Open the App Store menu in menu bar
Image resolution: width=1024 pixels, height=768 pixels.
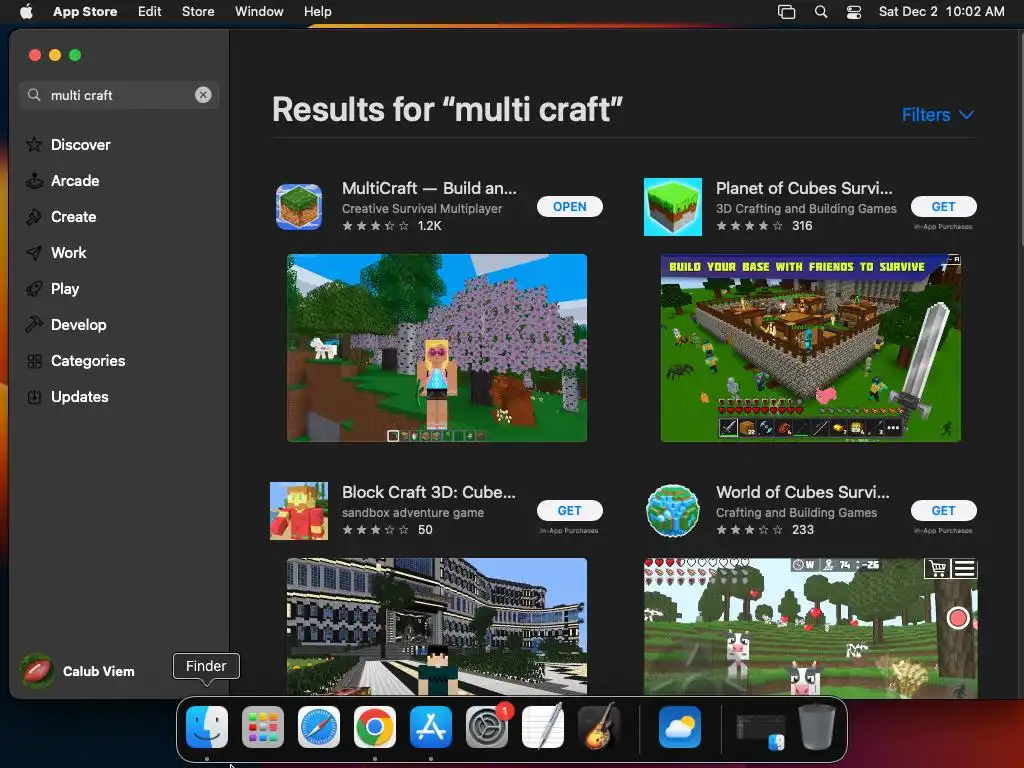coord(85,12)
